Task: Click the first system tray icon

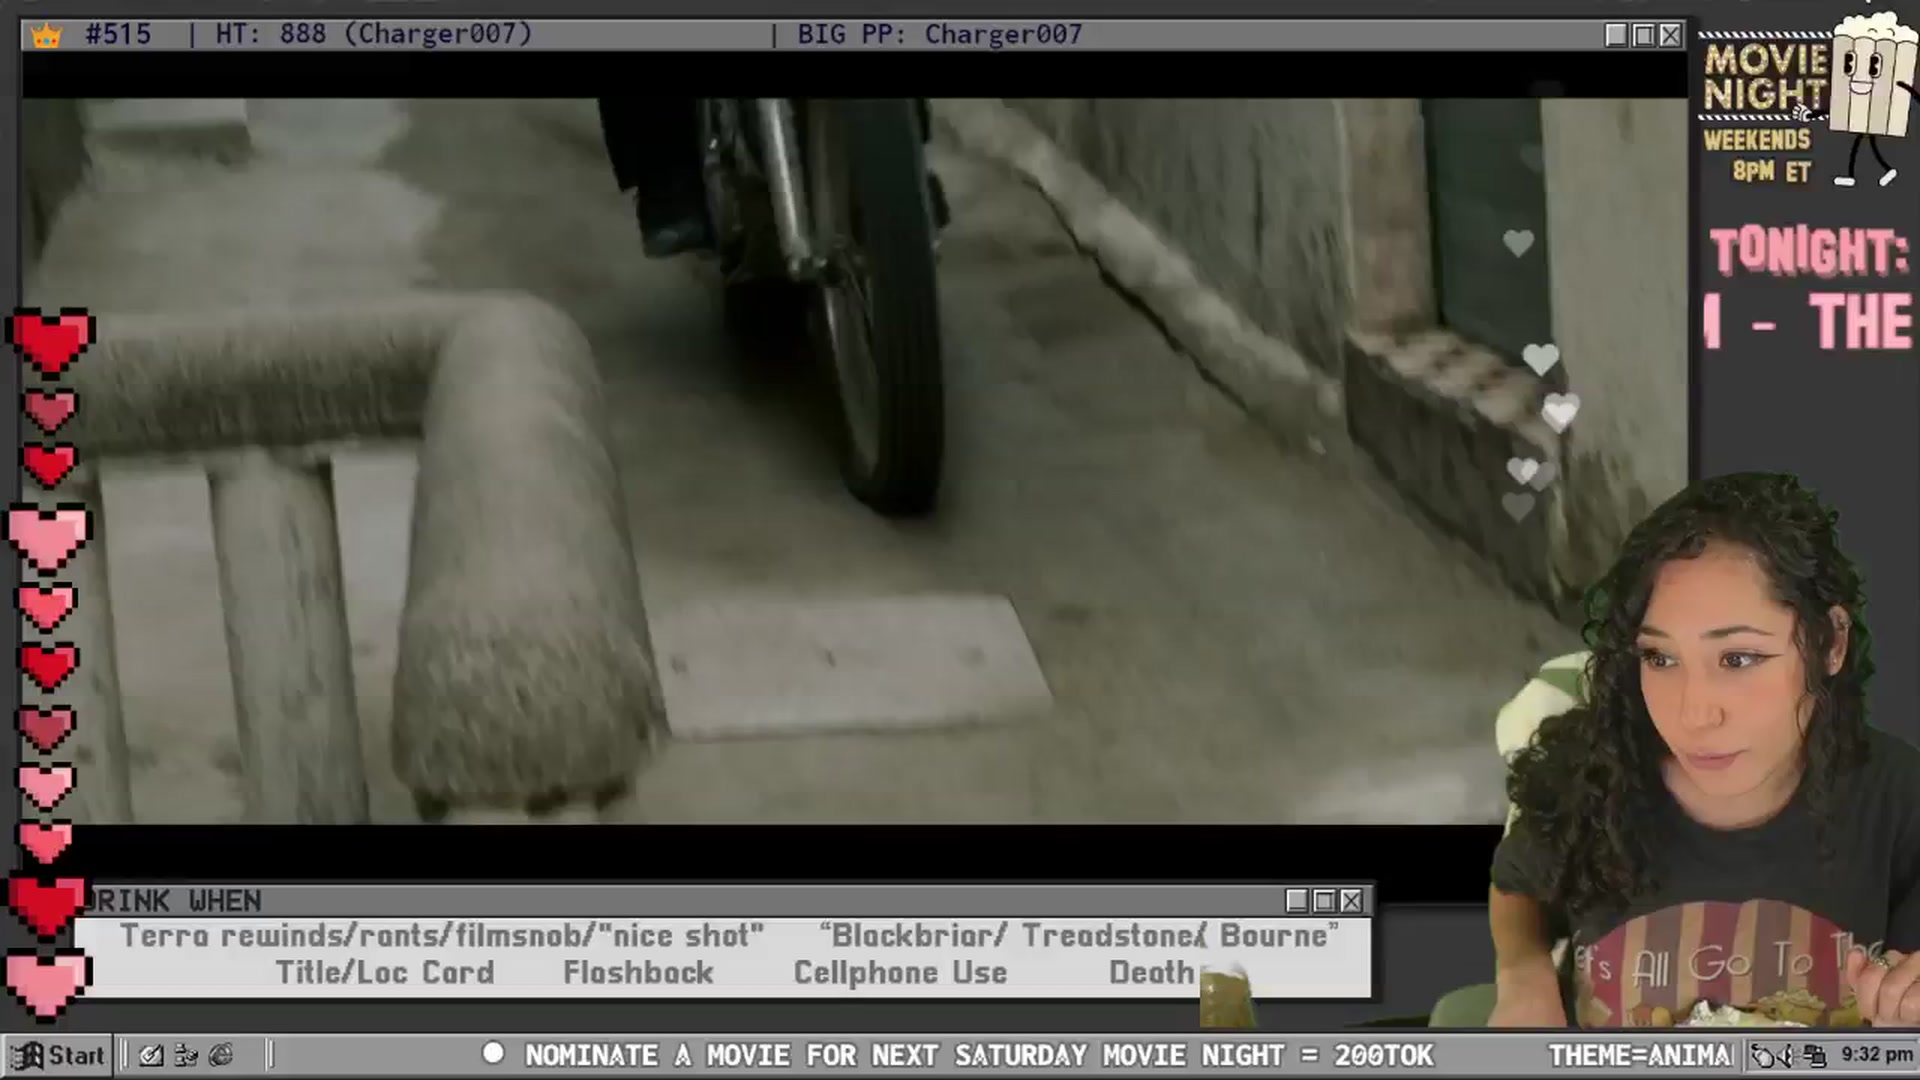Action: click(x=1764, y=1056)
